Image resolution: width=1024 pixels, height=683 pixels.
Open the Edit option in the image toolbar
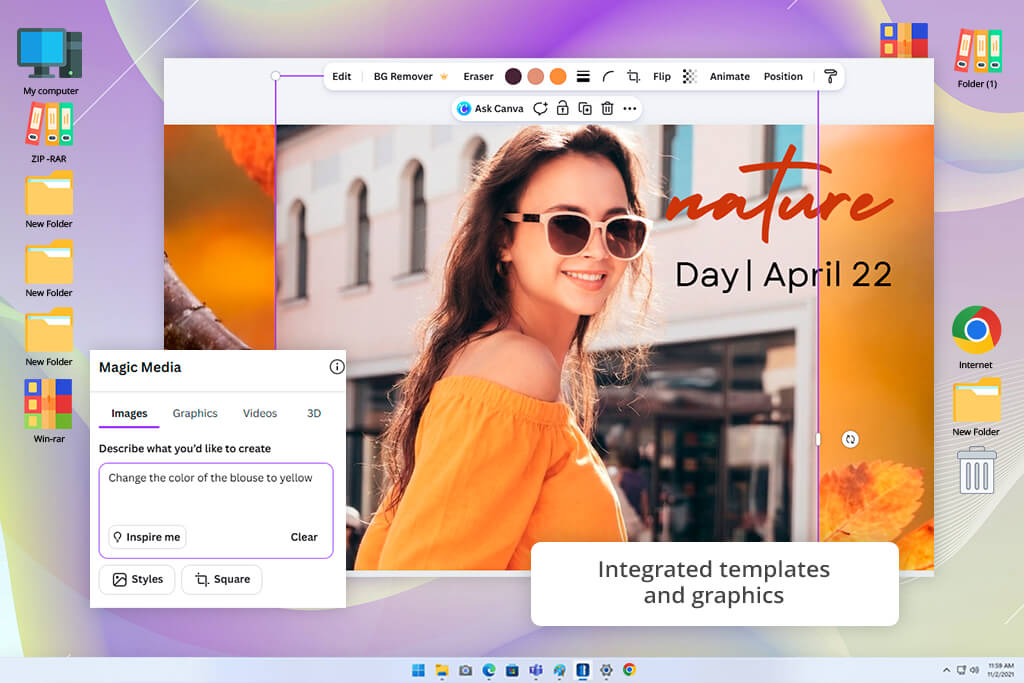(x=341, y=76)
